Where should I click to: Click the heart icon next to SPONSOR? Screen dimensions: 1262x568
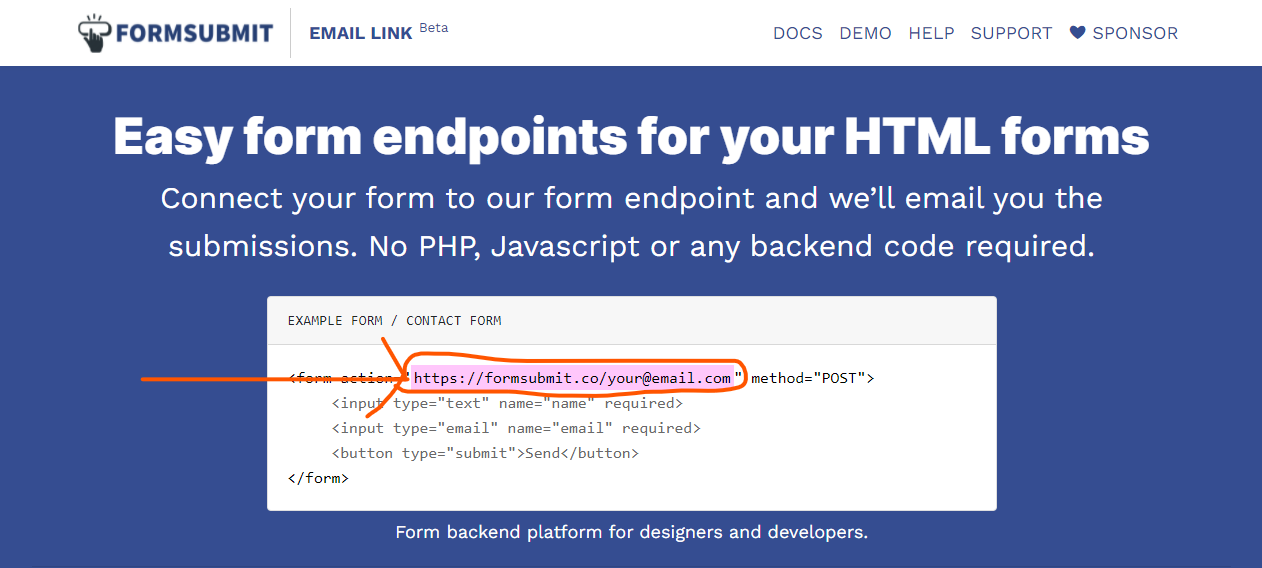click(1077, 33)
